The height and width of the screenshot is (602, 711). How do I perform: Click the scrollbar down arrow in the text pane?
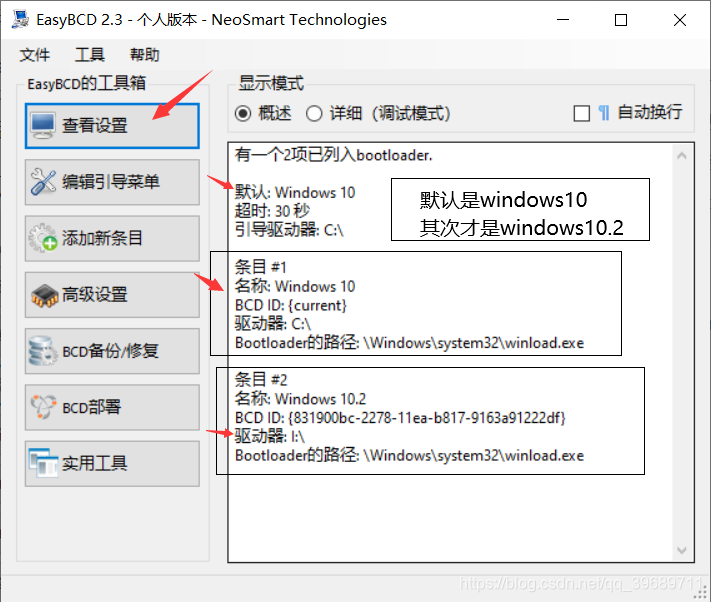(682, 550)
